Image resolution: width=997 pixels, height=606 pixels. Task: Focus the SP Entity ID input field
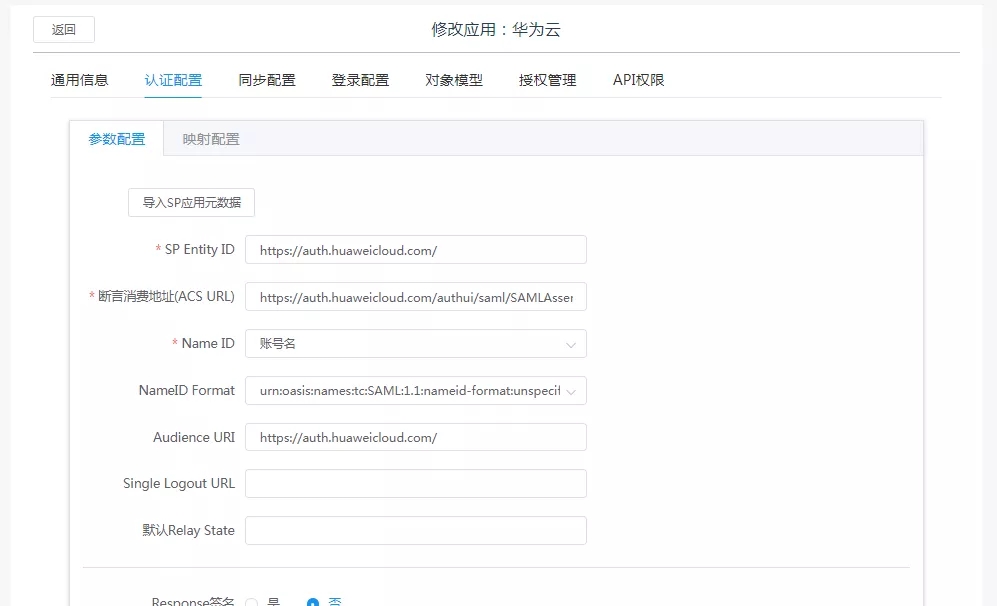[x=416, y=250]
